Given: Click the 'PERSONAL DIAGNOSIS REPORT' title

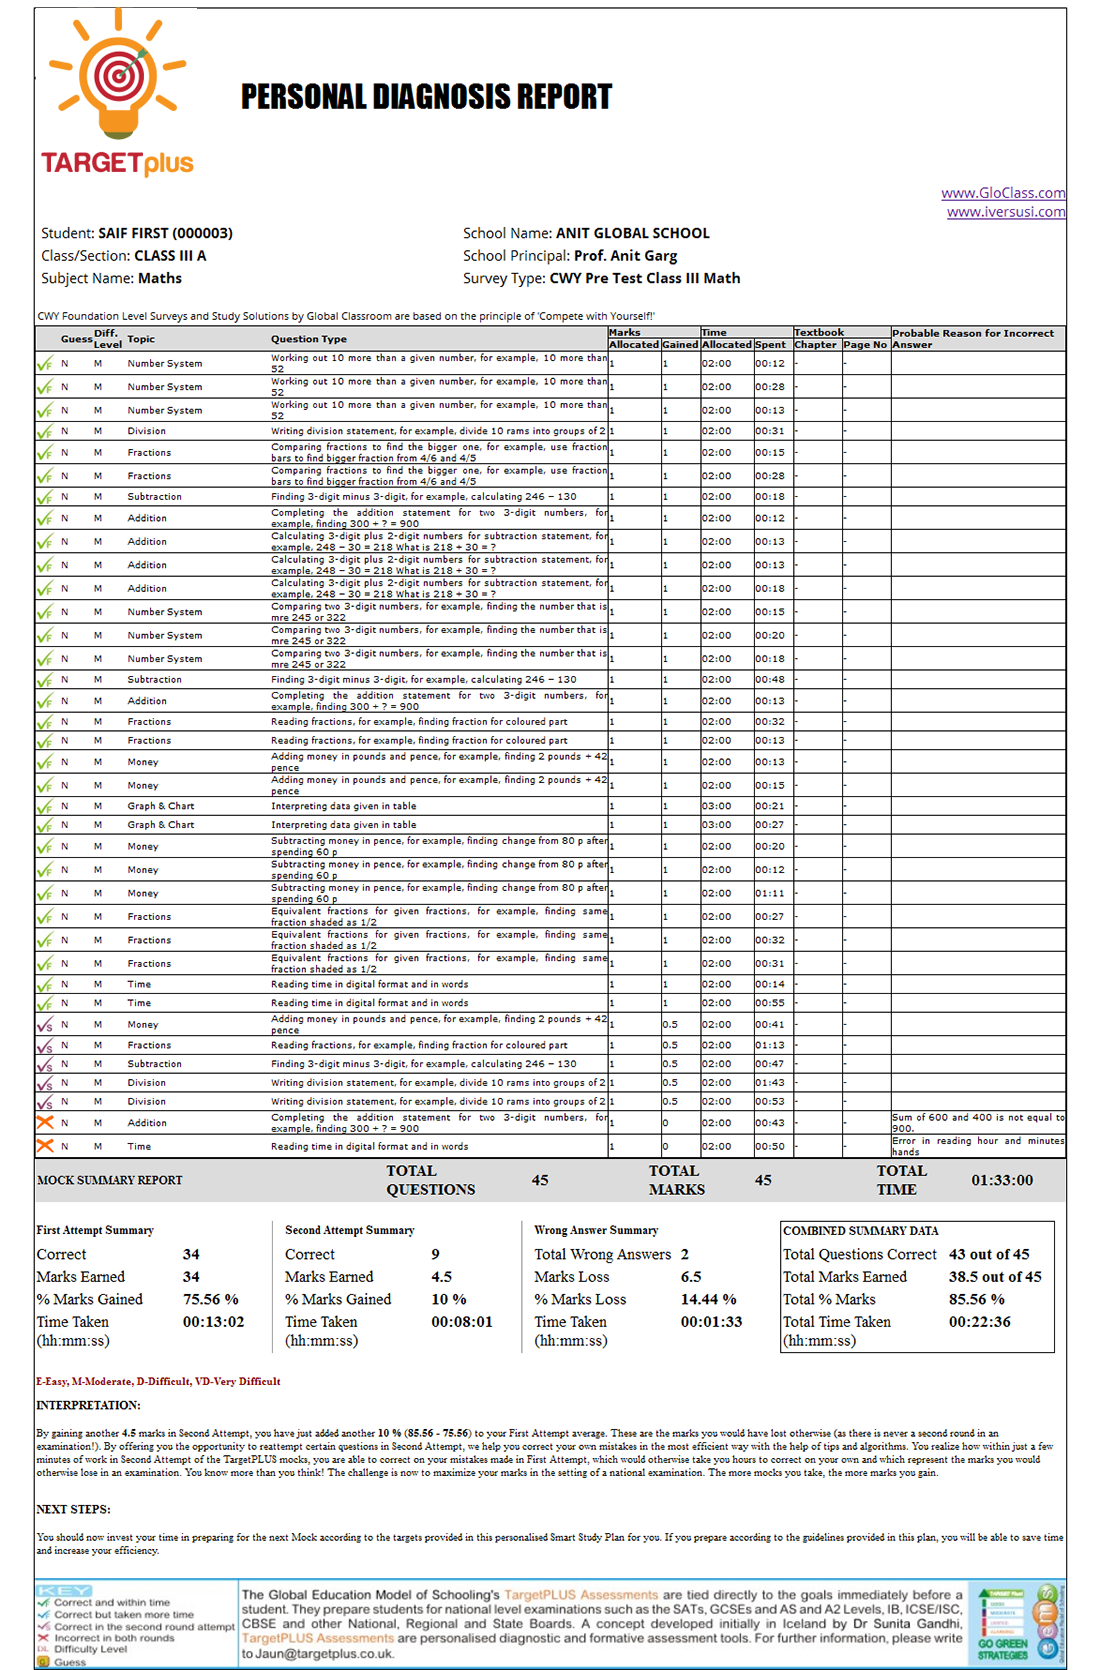Looking at the screenshot, I should [x=426, y=97].
